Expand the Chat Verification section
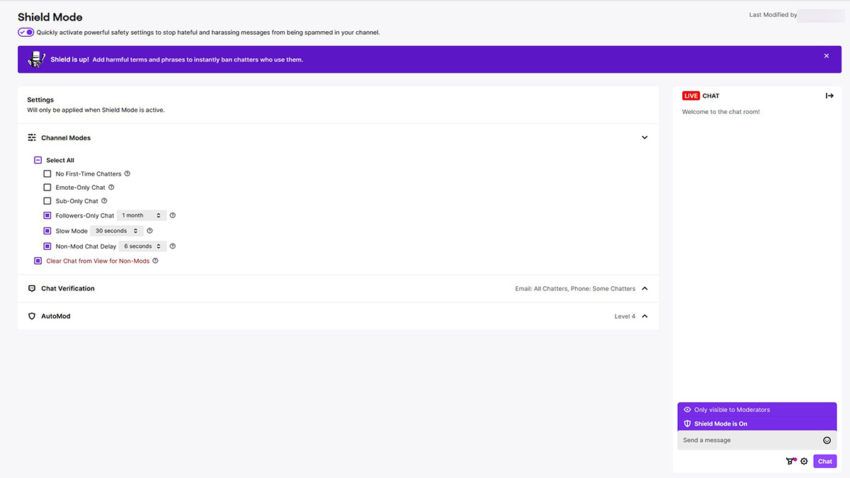The height and width of the screenshot is (478, 850). tap(644, 289)
